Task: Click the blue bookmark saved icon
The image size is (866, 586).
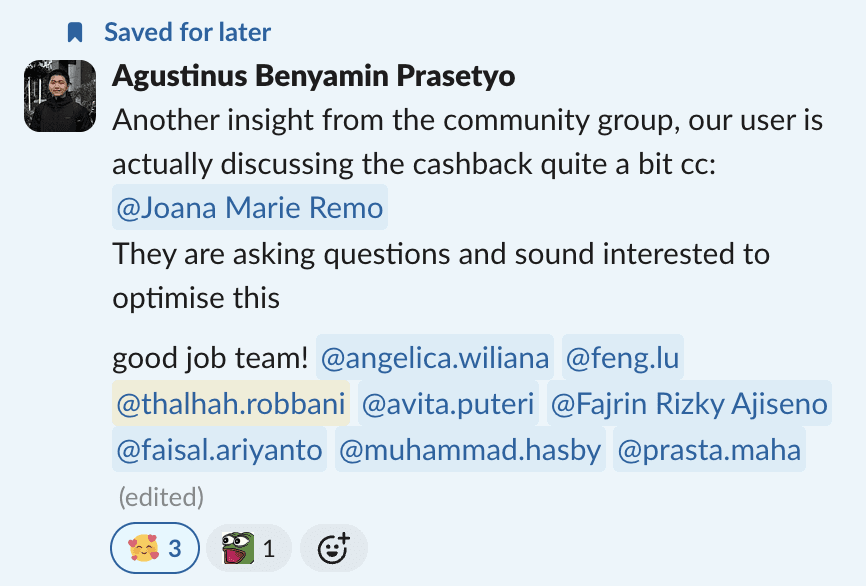Action: point(75,32)
